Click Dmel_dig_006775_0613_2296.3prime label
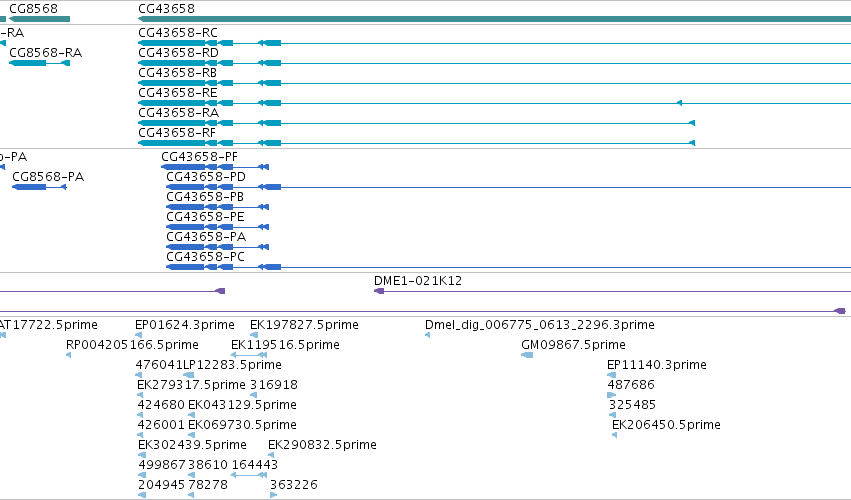The height and width of the screenshot is (500, 851). 539,325
